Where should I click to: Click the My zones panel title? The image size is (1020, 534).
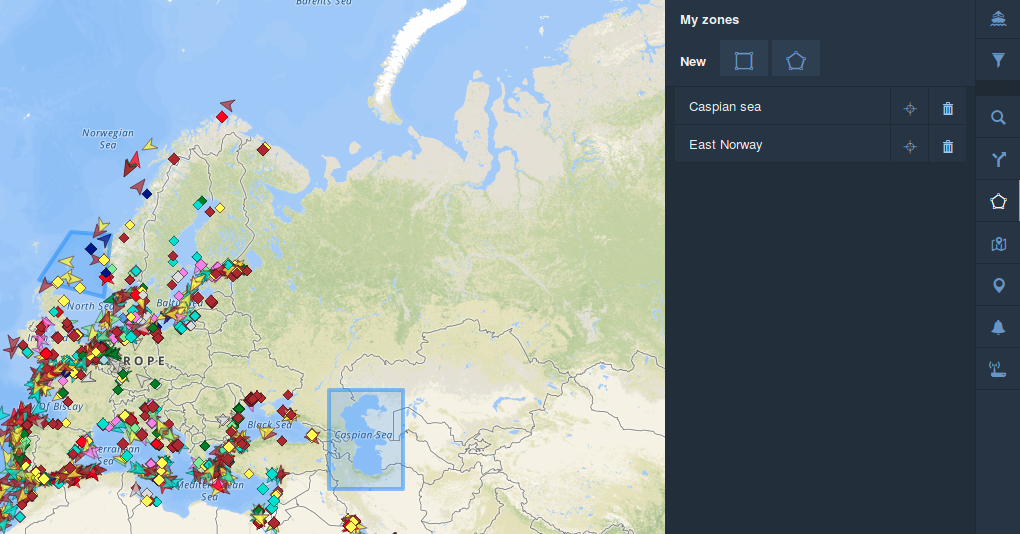coord(709,20)
